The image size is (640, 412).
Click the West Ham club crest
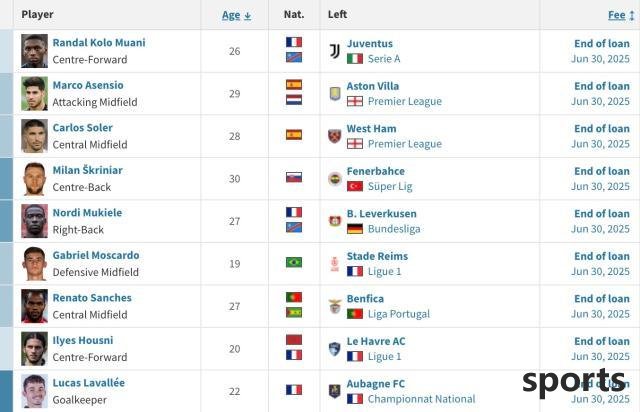pos(335,136)
